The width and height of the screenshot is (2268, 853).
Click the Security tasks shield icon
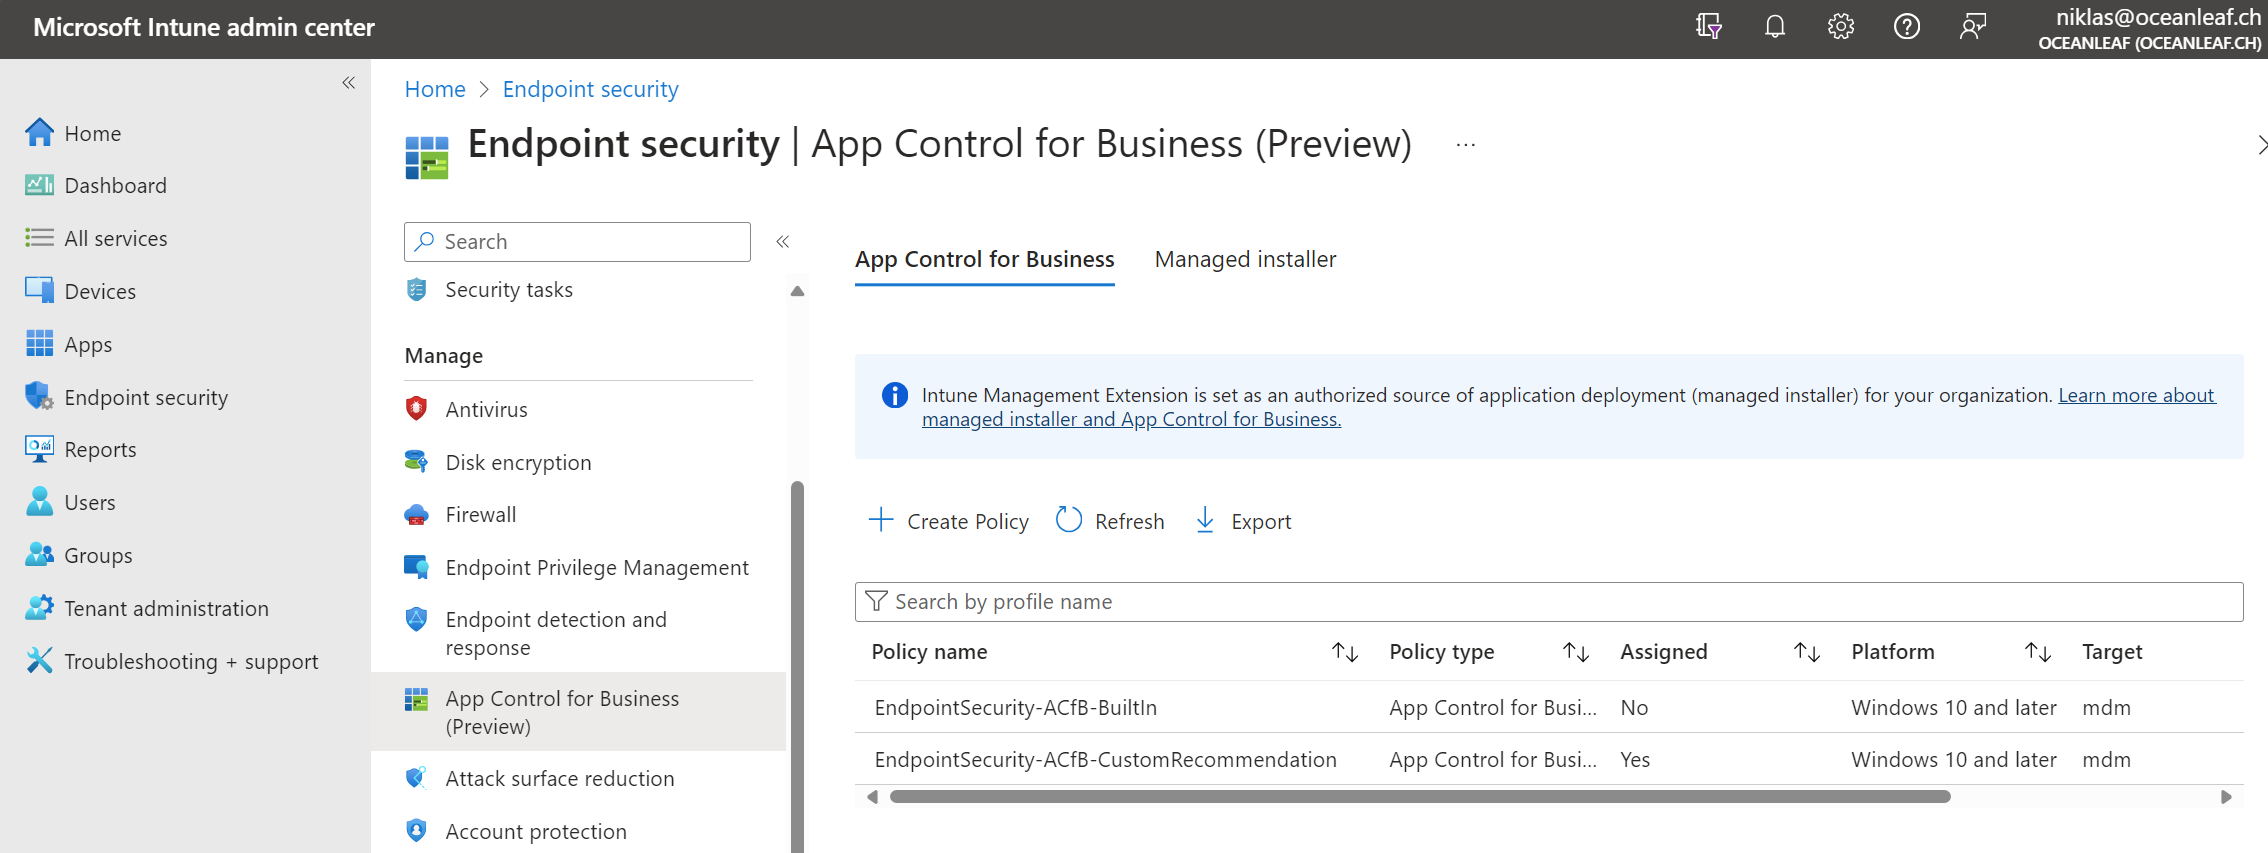click(417, 290)
